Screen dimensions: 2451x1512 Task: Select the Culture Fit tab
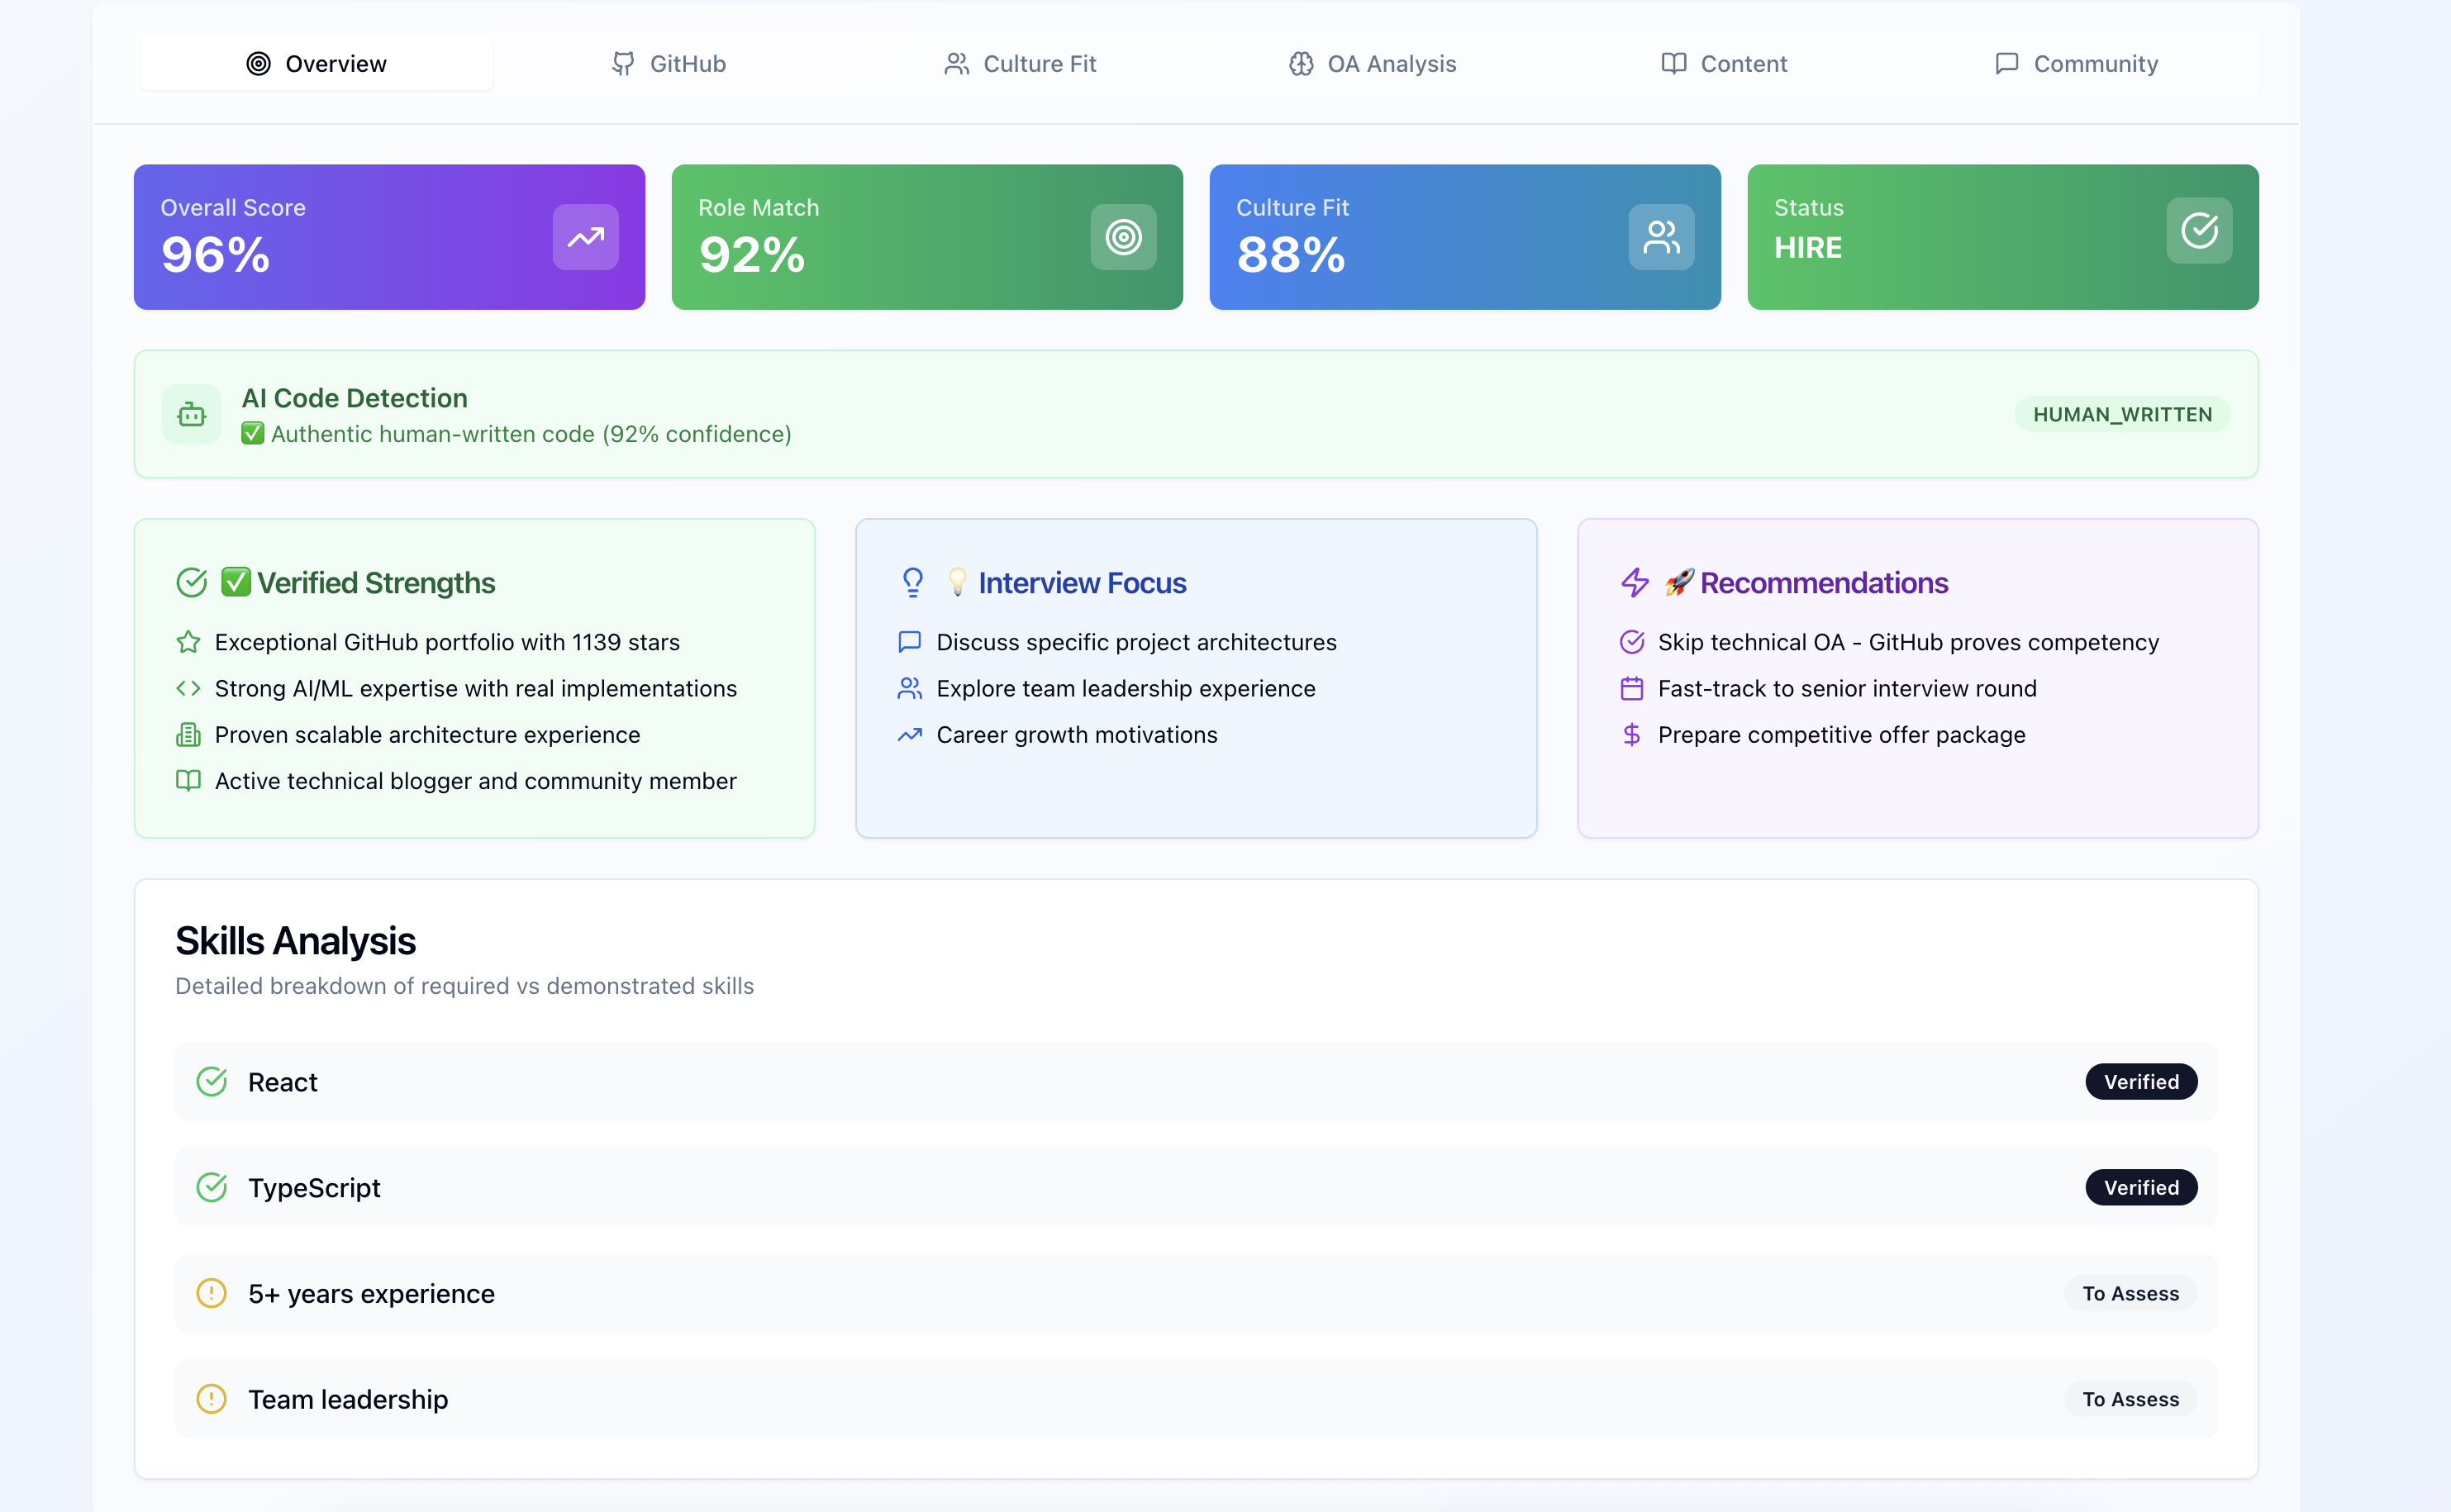(1020, 64)
